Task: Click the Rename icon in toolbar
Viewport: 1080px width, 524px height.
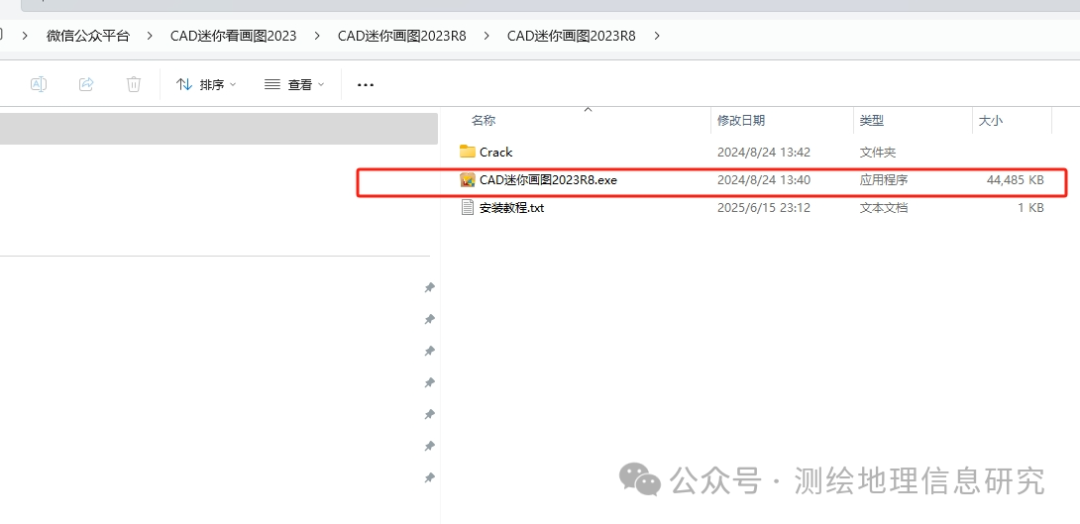Action: point(39,85)
